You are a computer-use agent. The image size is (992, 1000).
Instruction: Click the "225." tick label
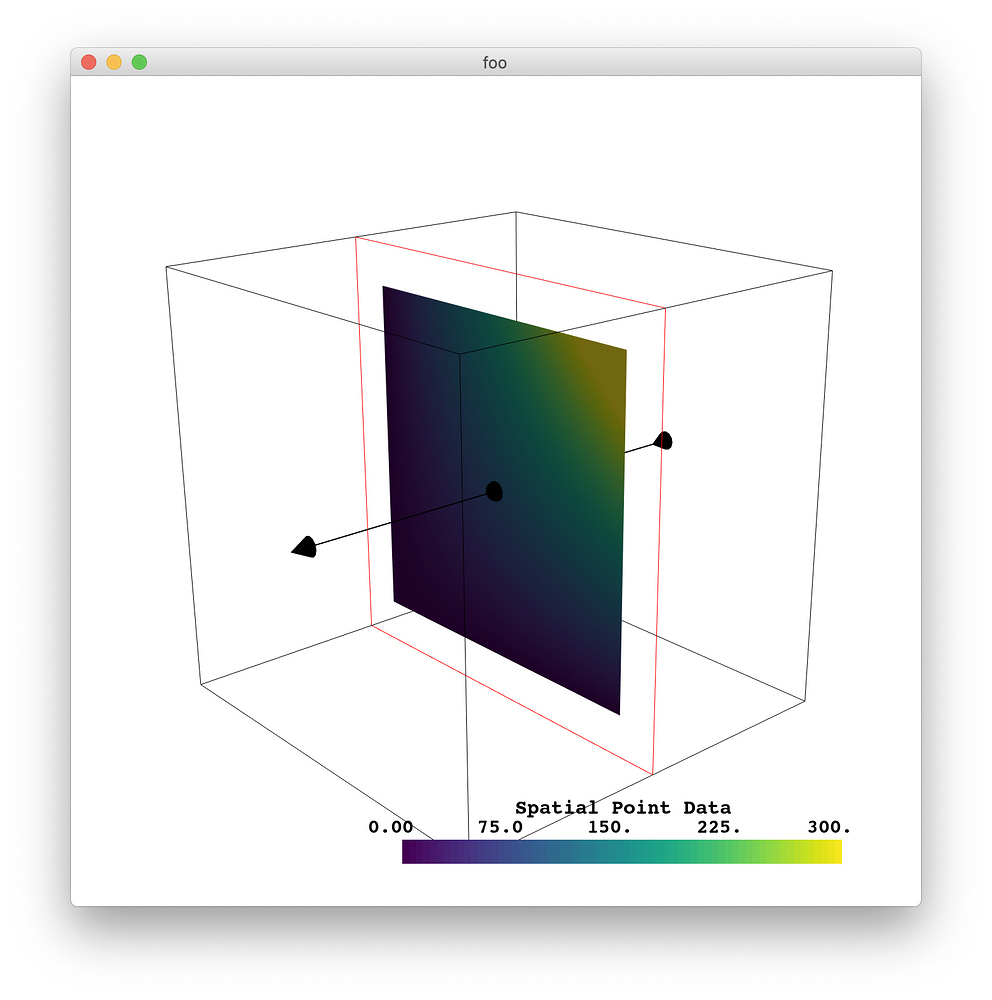point(720,828)
